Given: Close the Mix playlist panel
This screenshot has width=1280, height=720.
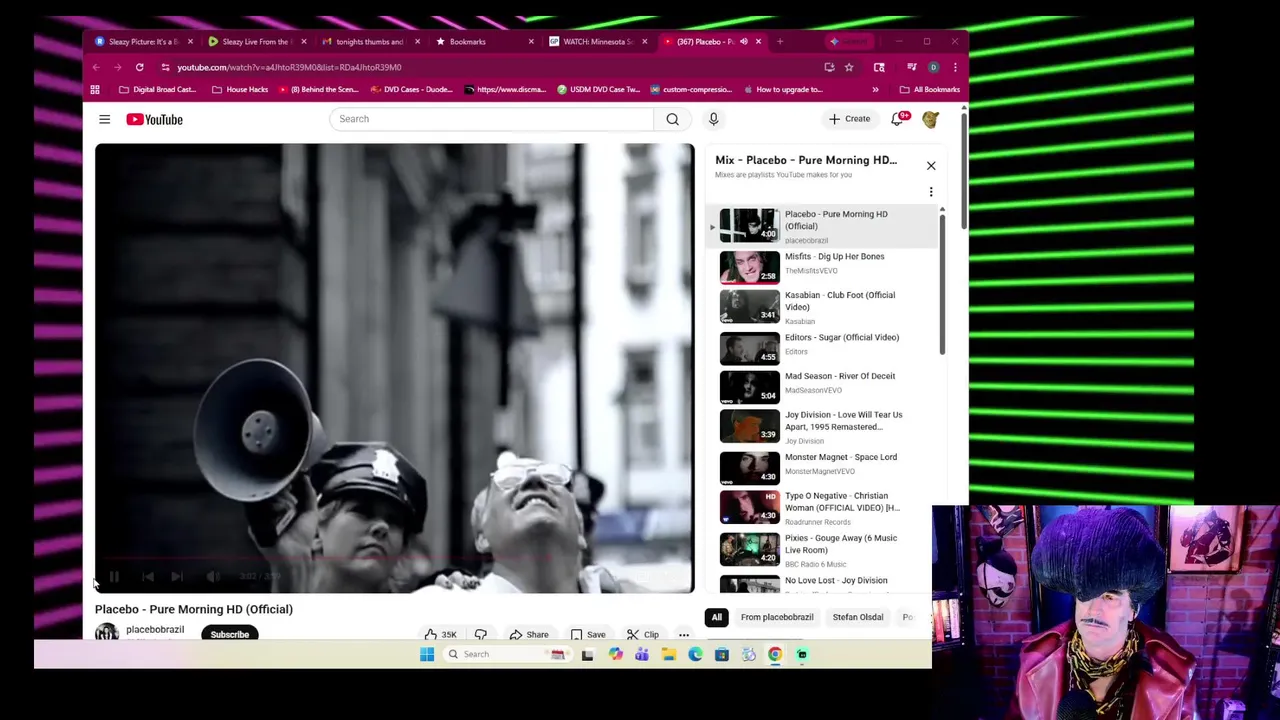Looking at the screenshot, I should coord(931,166).
